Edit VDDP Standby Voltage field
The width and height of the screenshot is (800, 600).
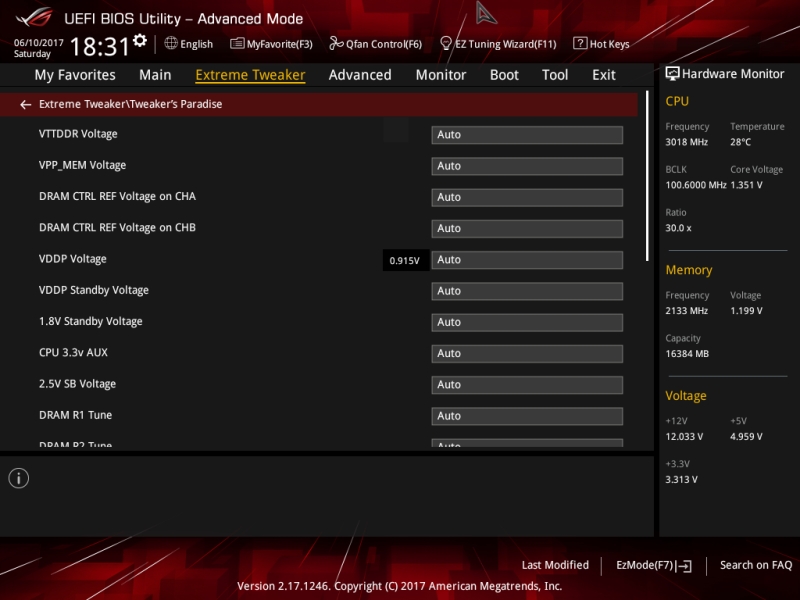tap(527, 291)
